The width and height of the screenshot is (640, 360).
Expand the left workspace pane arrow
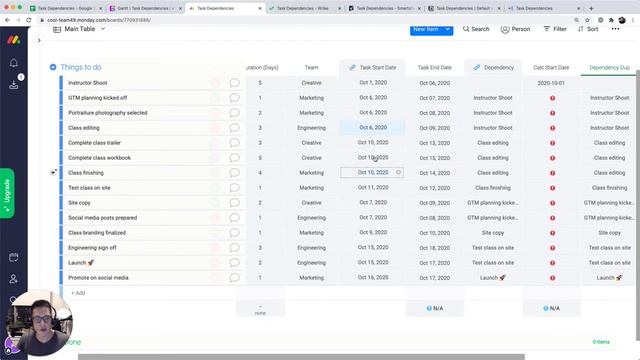(39, 40)
